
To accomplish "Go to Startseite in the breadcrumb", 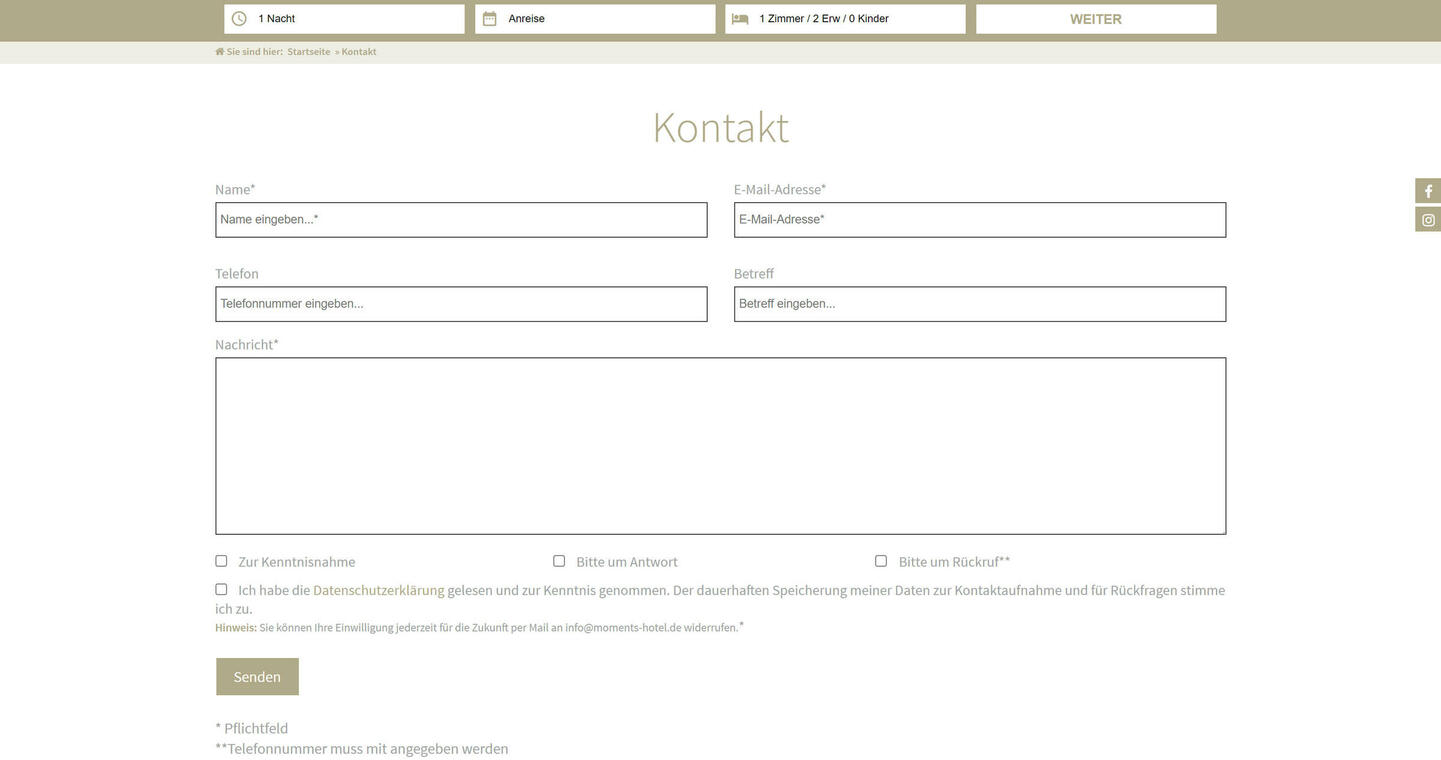I will (308, 52).
